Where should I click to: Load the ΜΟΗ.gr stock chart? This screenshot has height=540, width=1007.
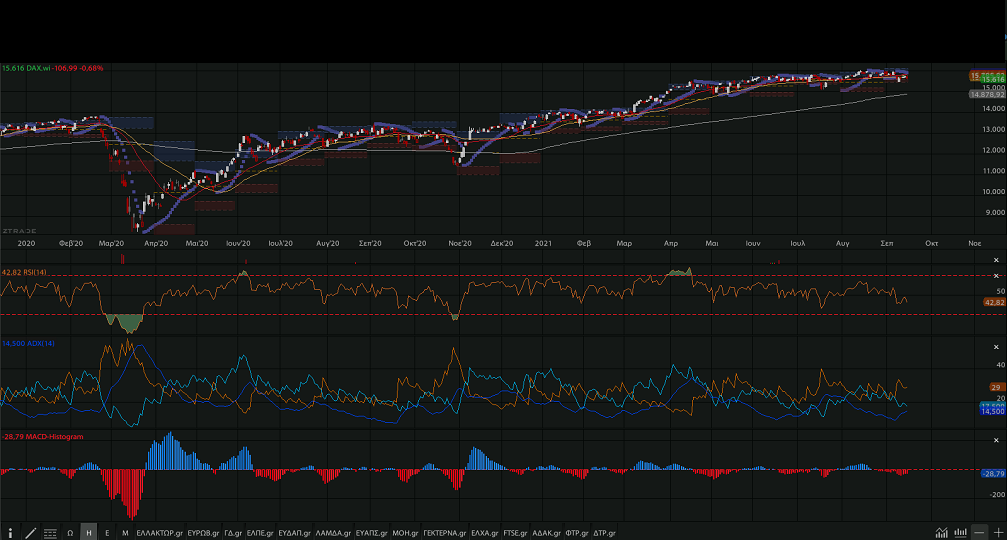(405, 533)
